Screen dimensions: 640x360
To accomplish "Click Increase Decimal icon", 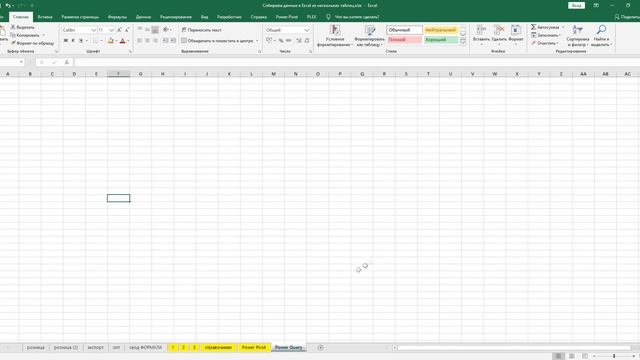I will [299, 40].
